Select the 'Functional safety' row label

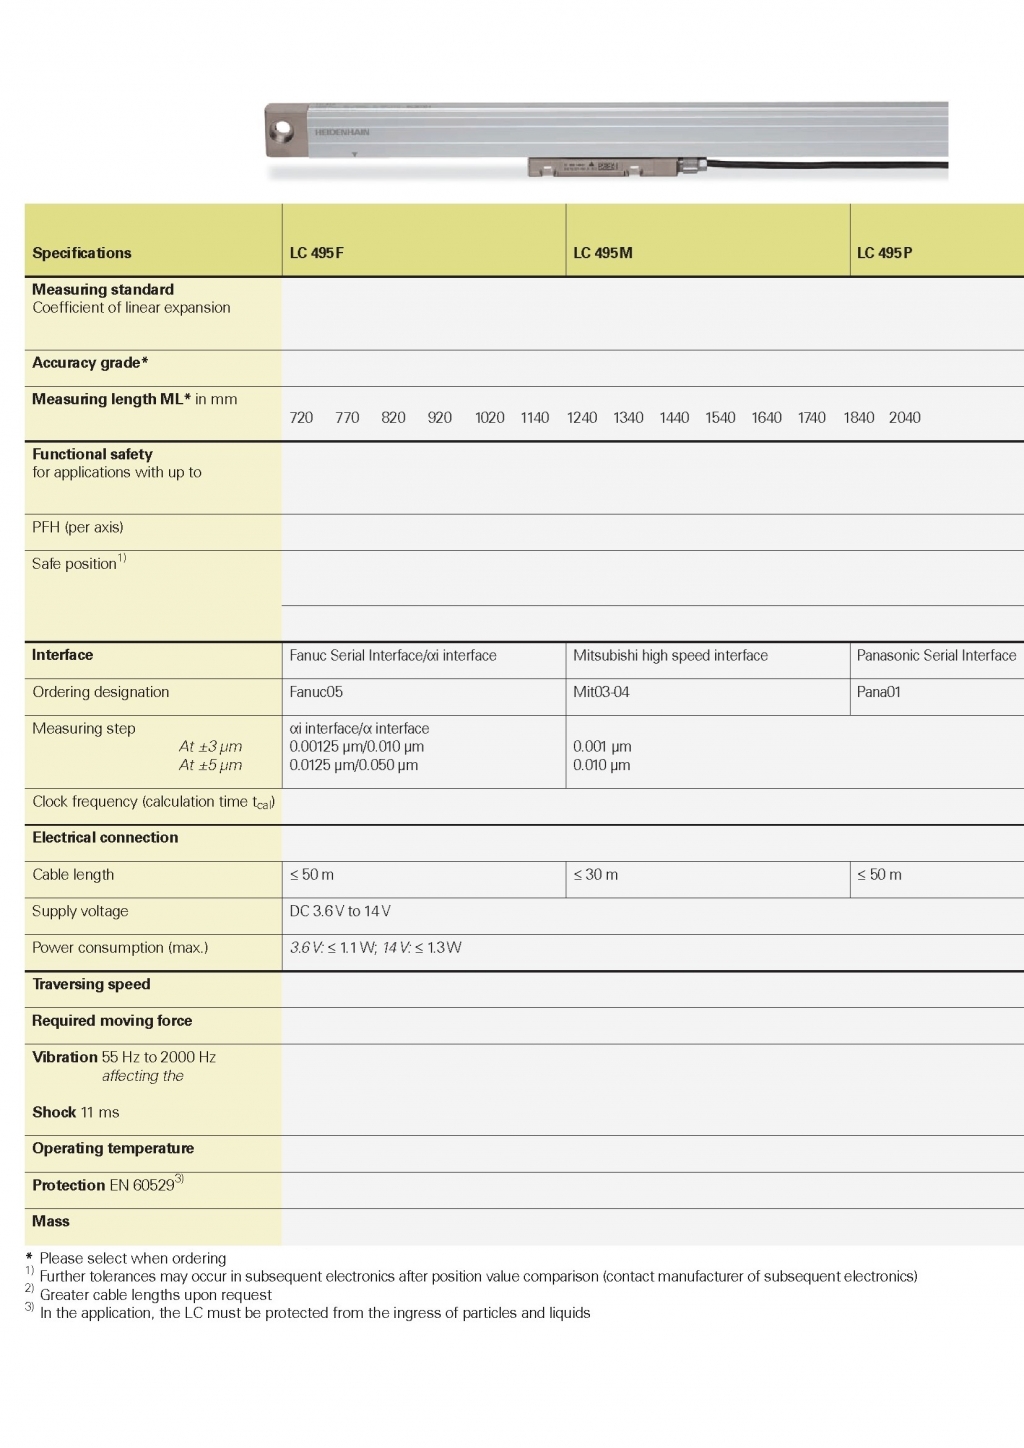point(92,454)
